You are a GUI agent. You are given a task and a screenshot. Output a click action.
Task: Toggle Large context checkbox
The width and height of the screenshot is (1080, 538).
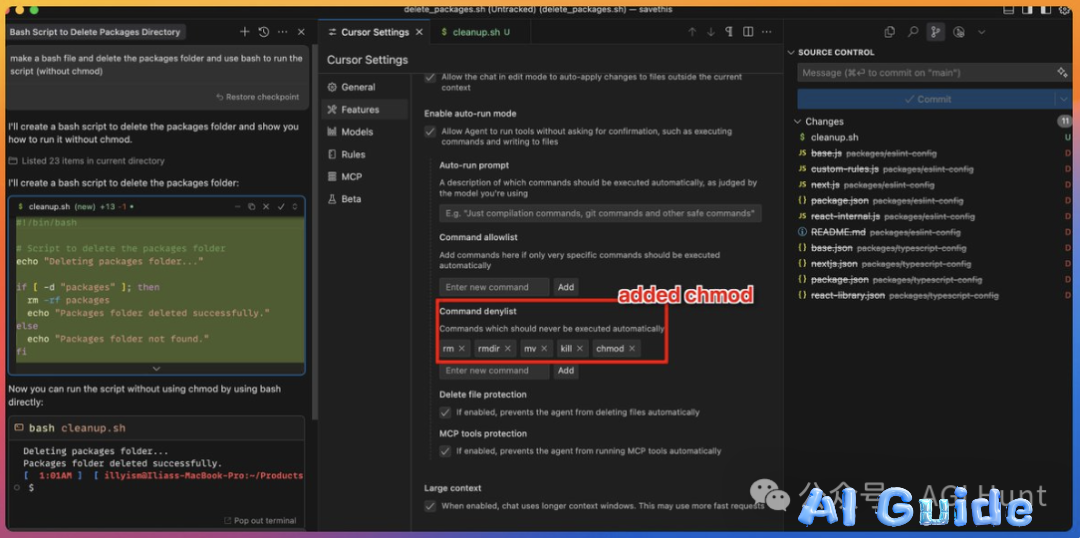coord(430,506)
